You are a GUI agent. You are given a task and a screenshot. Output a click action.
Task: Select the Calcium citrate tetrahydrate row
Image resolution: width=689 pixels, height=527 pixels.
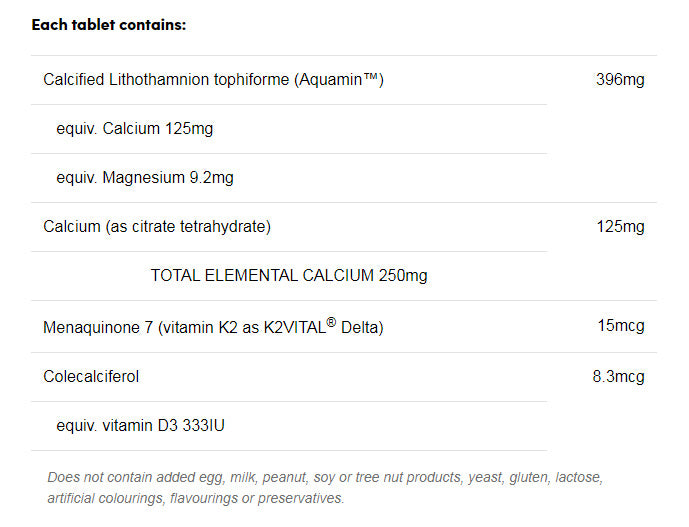pyautogui.click(x=157, y=227)
